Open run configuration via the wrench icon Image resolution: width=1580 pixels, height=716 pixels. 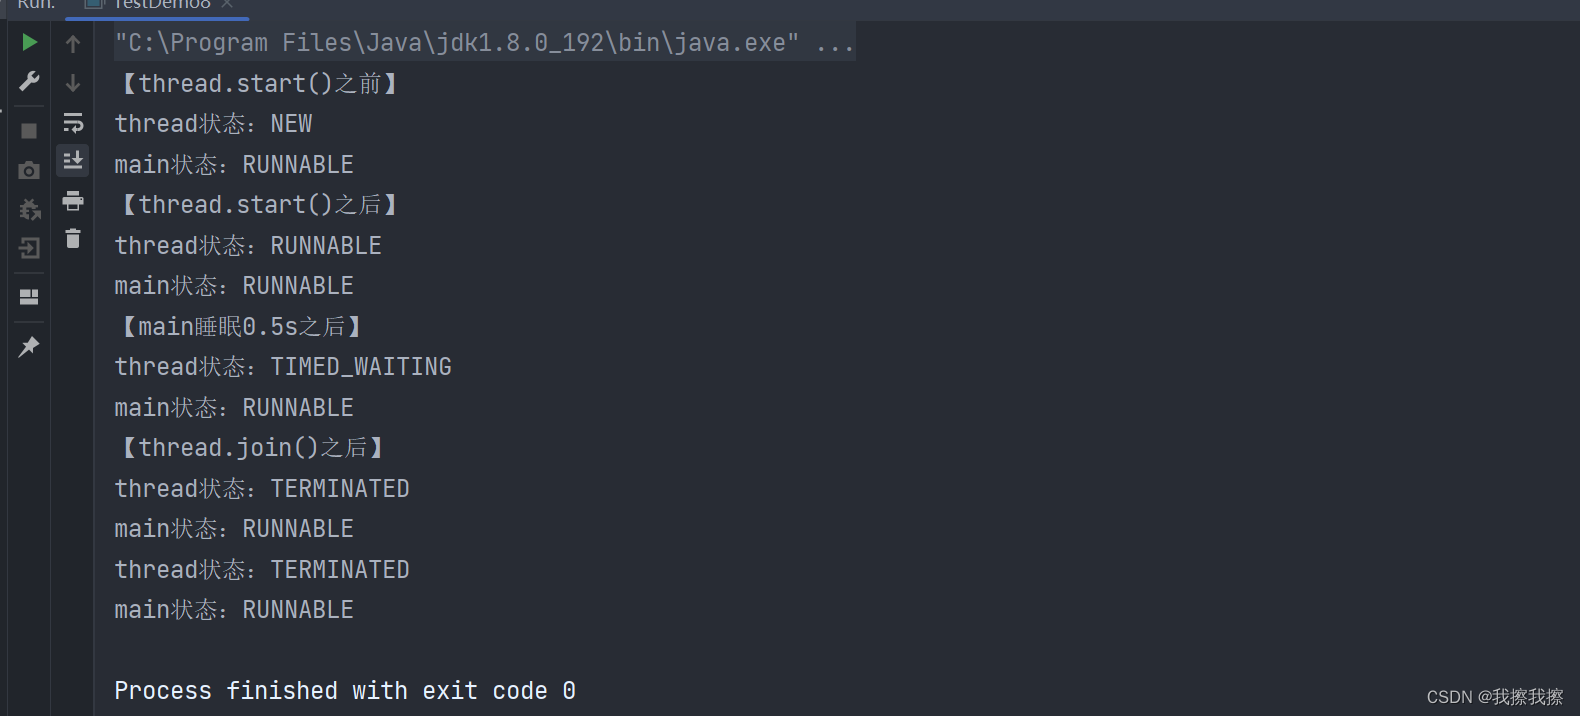coord(29,81)
